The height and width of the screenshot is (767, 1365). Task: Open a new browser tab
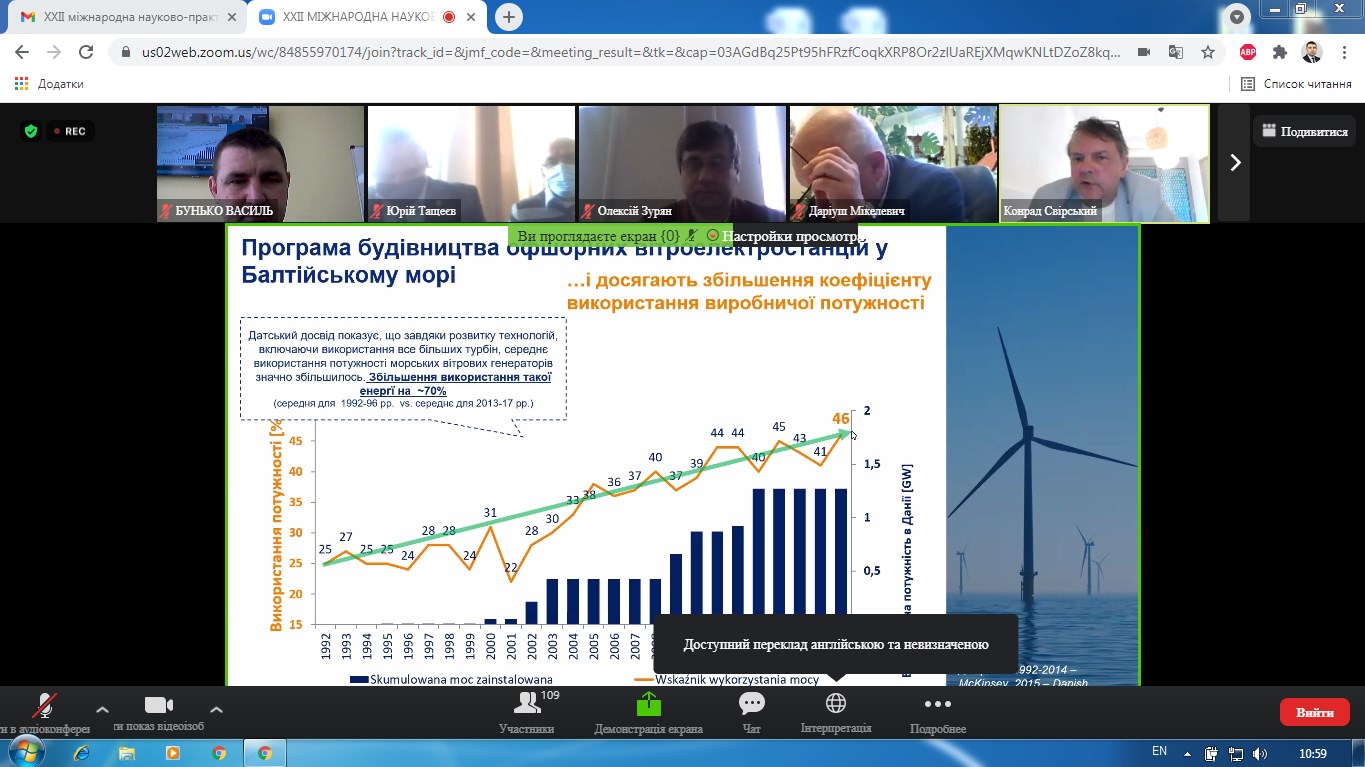(x=509, y=17)
